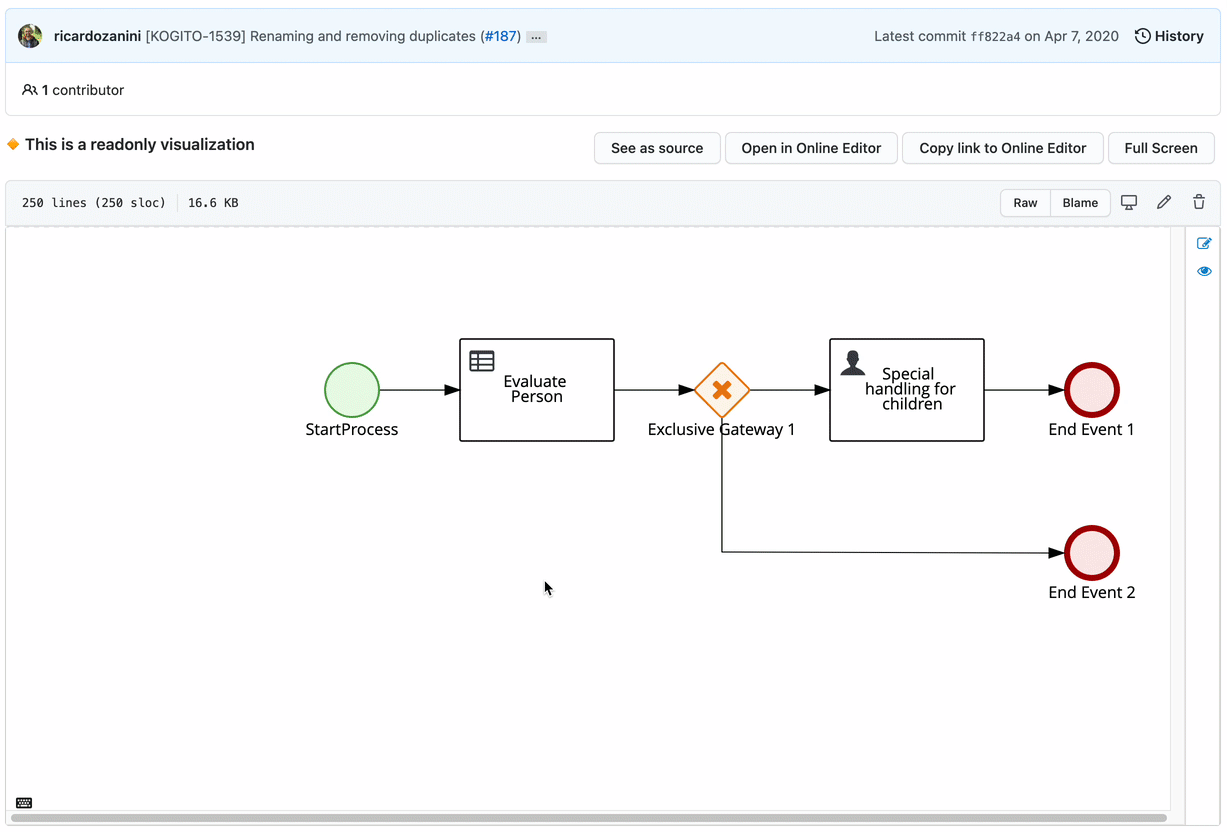Click the History clock icon

coord(1142,36)
